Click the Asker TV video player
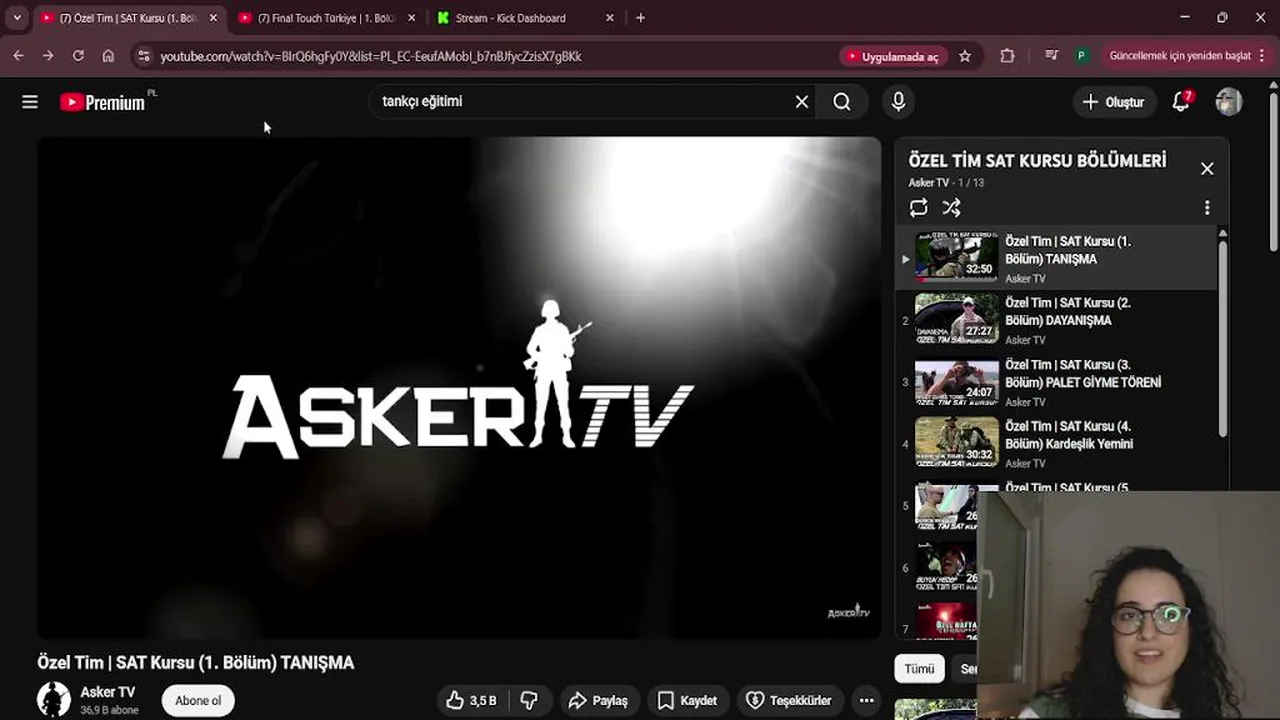This screenshot has width=1280, height=720. pos(459,388)
